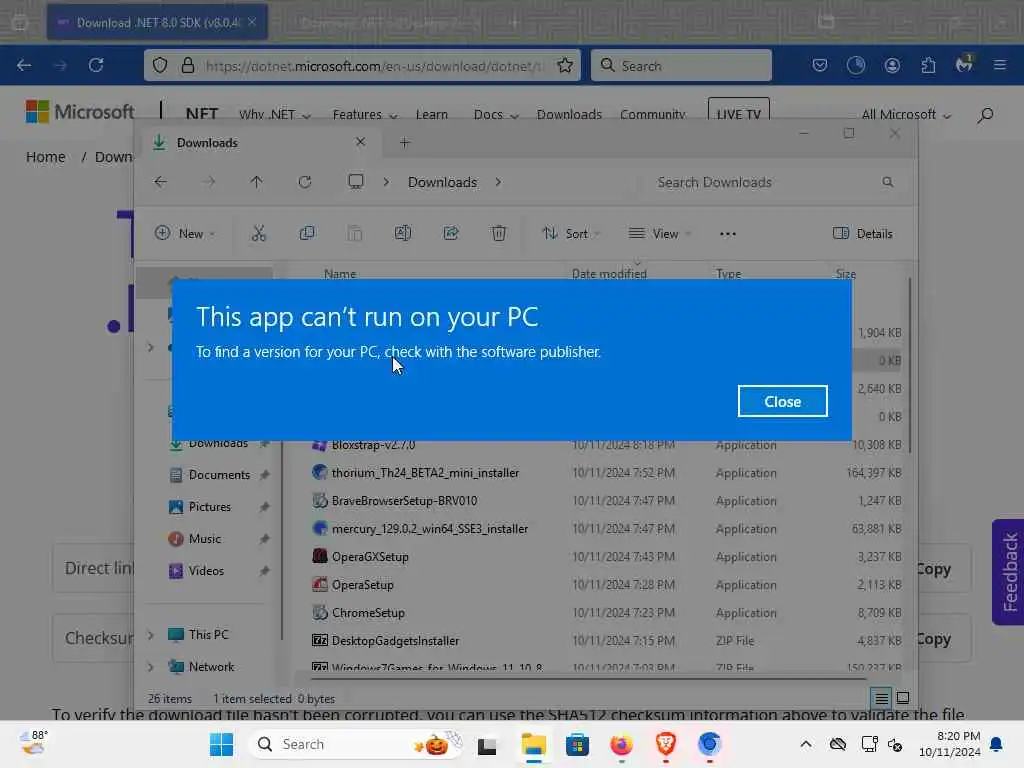Screen dimensions: 1024x768
Task: Click the File Explorer Rename icon
Action: 403,233
